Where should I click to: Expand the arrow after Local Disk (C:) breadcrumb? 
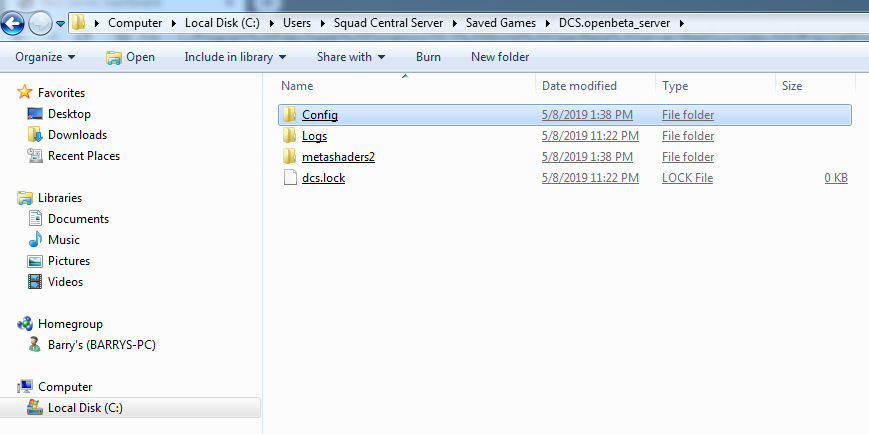272,23
